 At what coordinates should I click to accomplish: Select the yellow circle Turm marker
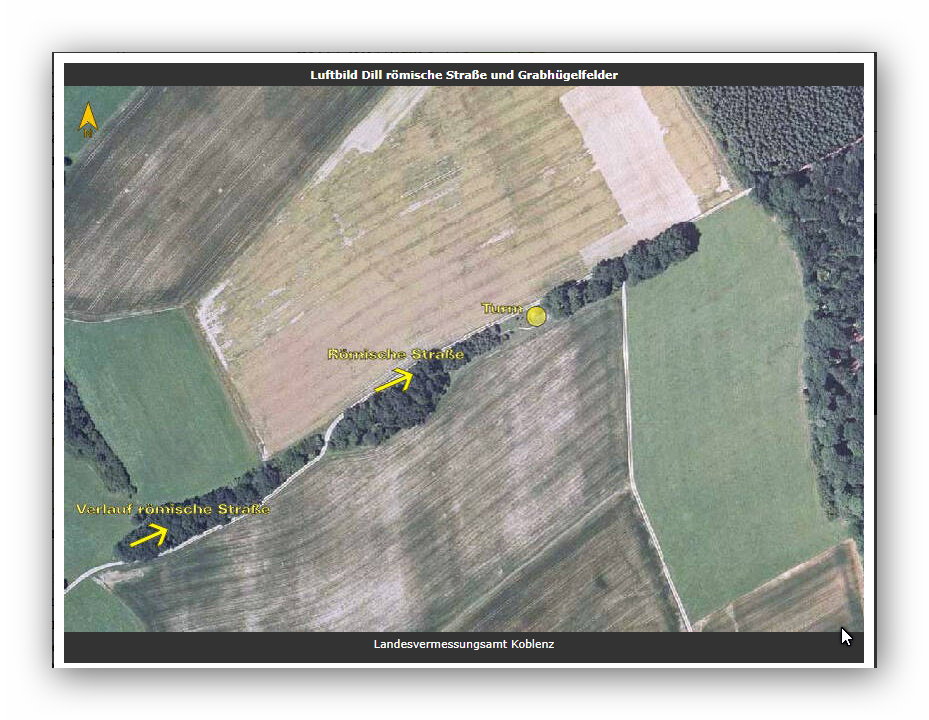coord(537,316)
